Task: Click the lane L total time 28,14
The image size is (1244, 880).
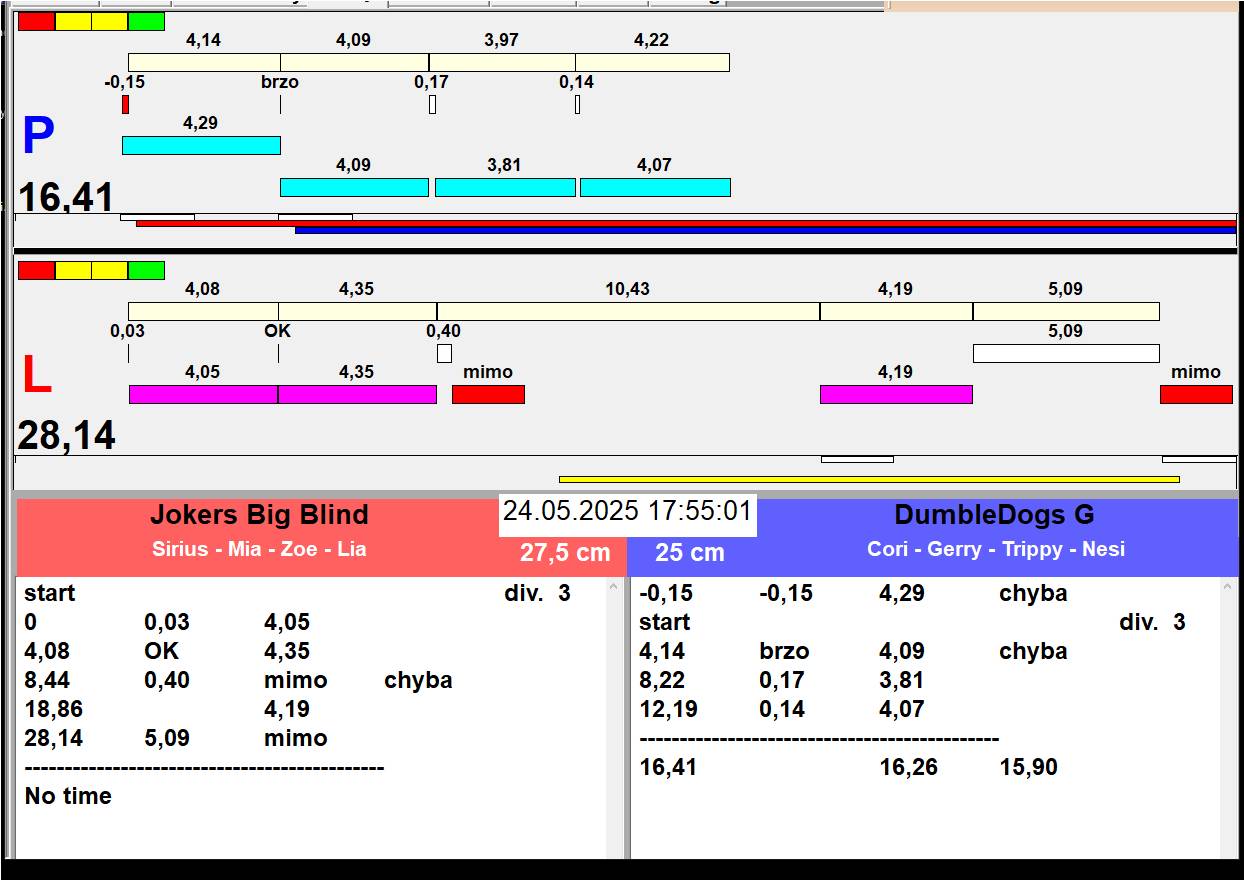Action: click(x=66, y=436)
